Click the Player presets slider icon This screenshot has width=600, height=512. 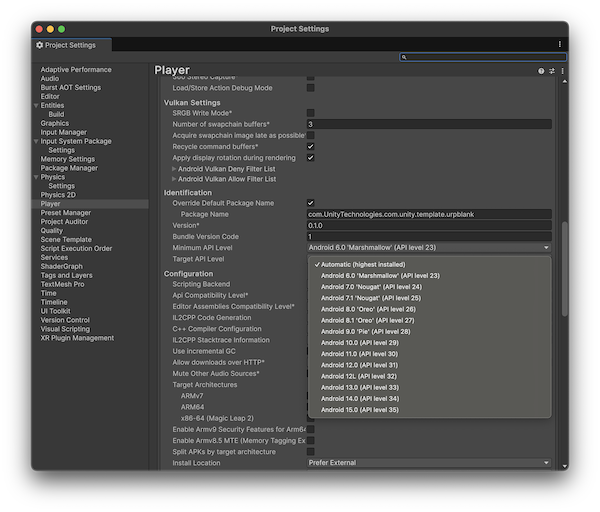click(x=551, y=71)
